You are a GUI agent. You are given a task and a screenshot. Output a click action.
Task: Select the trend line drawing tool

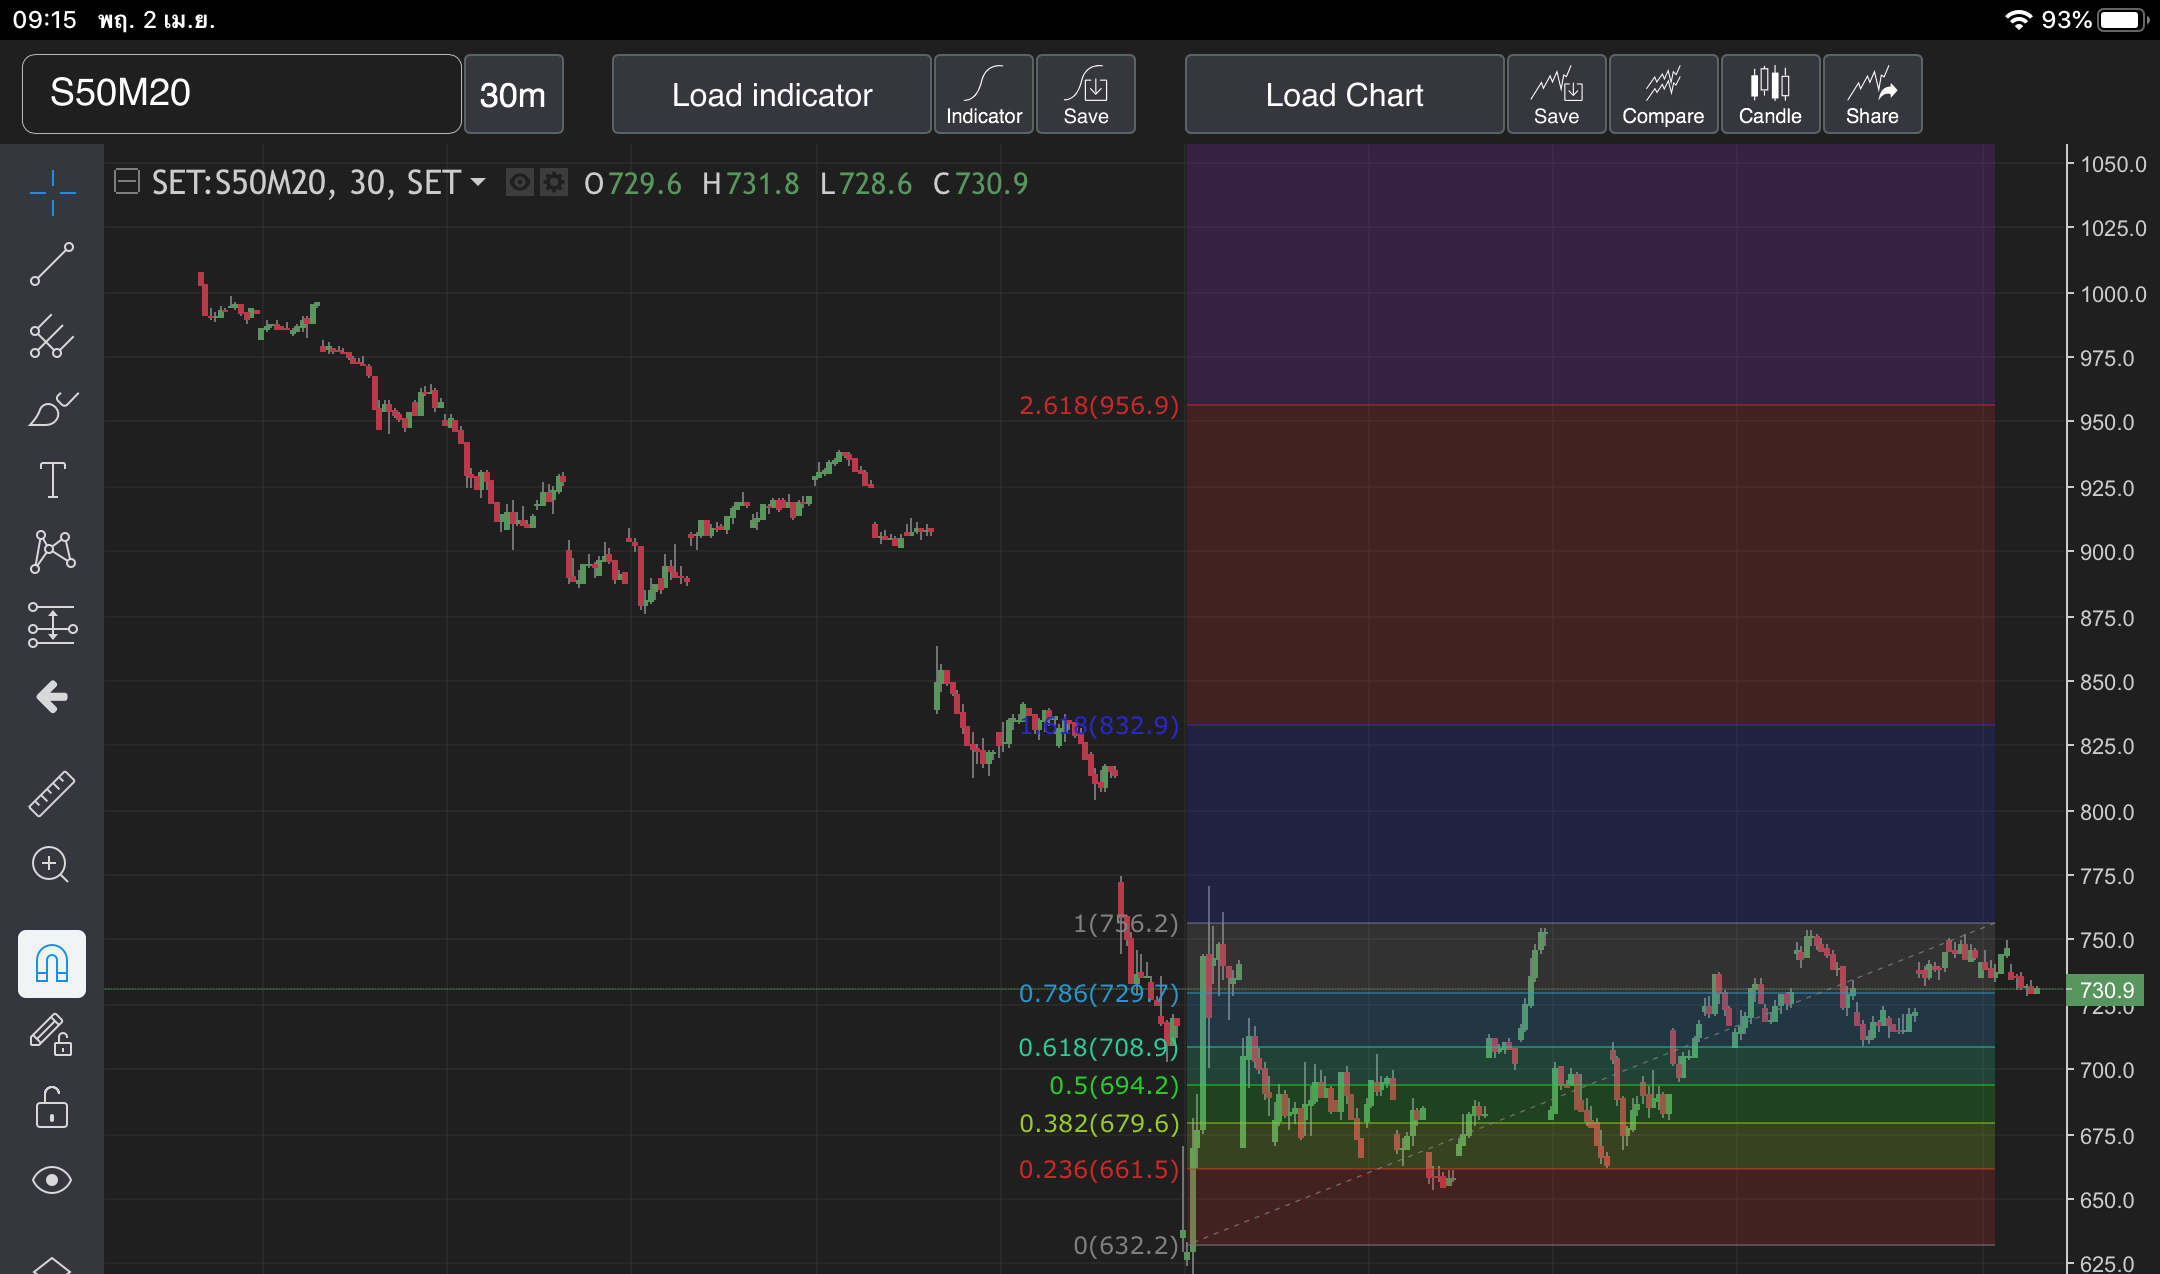52,264
